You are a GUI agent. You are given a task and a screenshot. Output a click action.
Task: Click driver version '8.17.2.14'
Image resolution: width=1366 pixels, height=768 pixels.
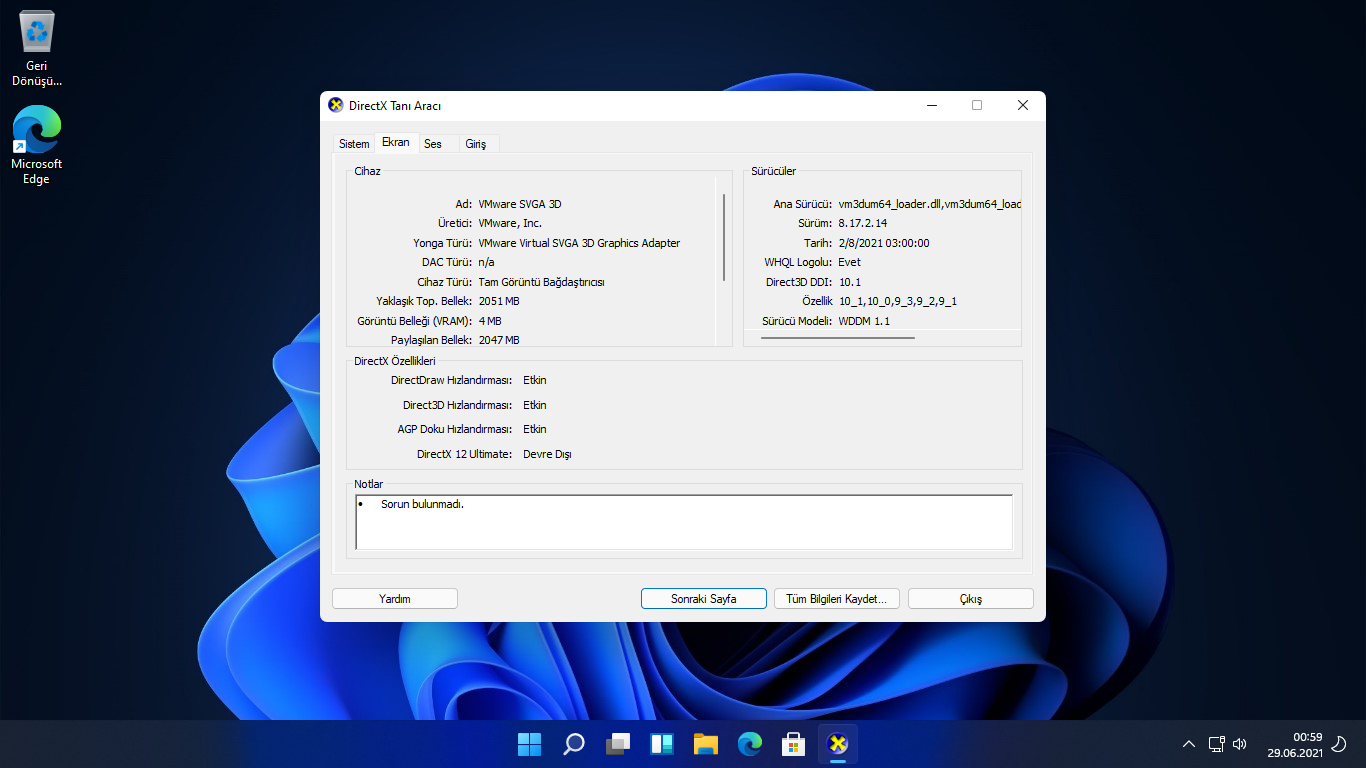[862, 223]
